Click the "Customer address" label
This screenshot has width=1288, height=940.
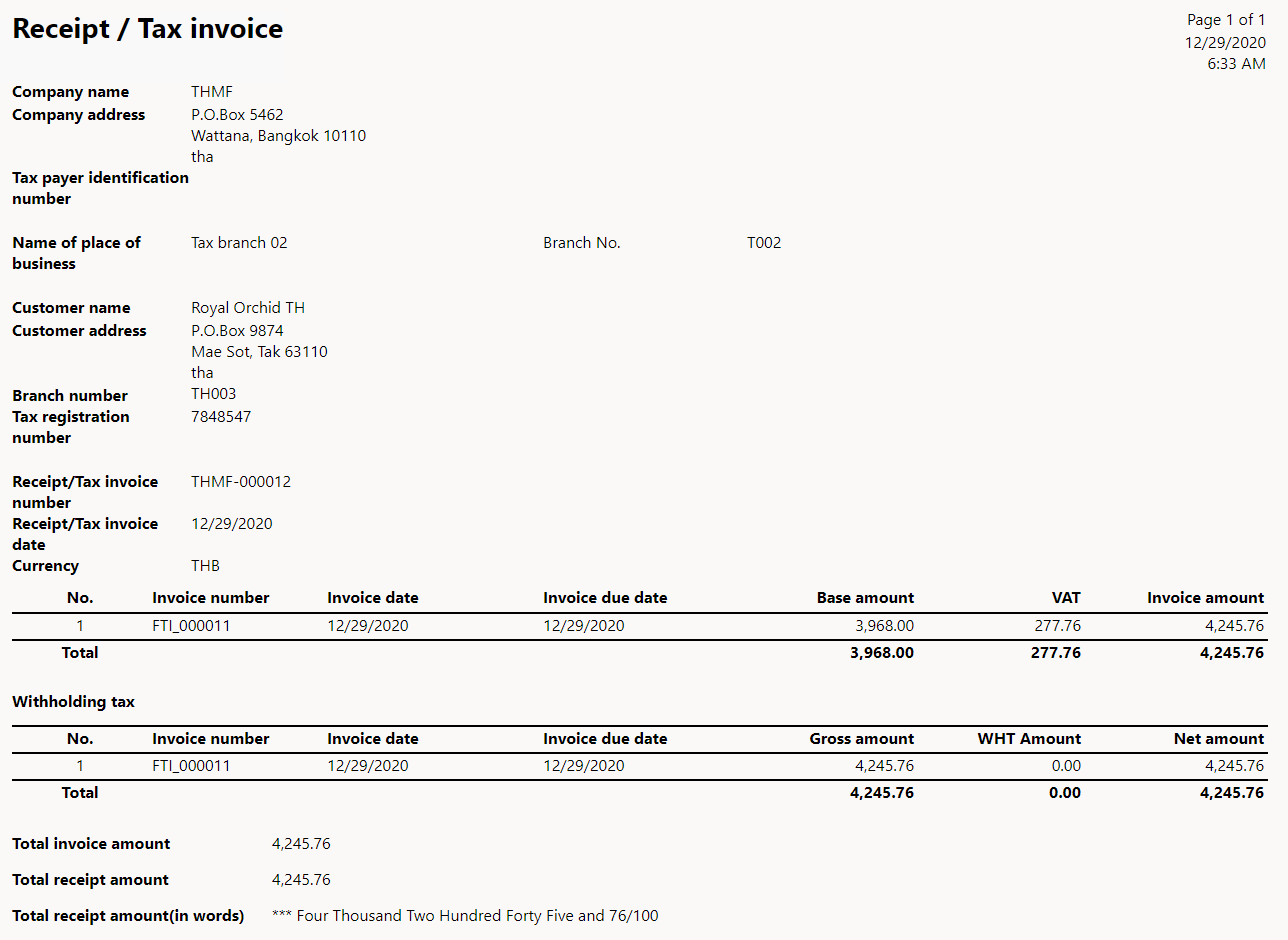79,331
